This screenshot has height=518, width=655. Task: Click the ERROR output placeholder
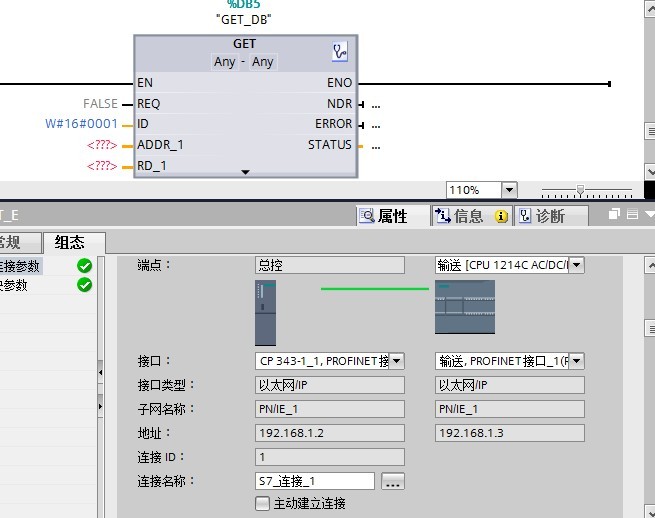click(x=376, y=125)
